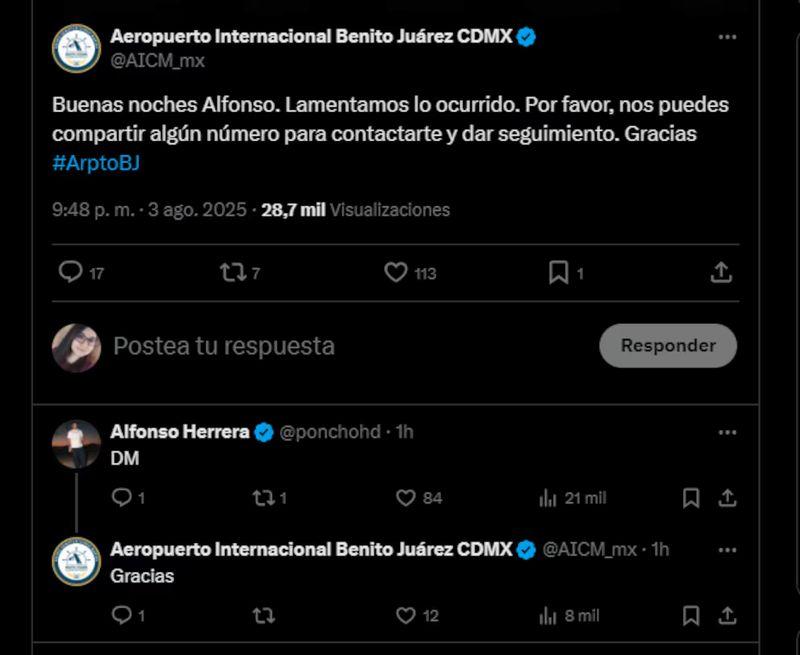Reply to the Gracias tweet
The image size is (800, 655).
[121, 616]
